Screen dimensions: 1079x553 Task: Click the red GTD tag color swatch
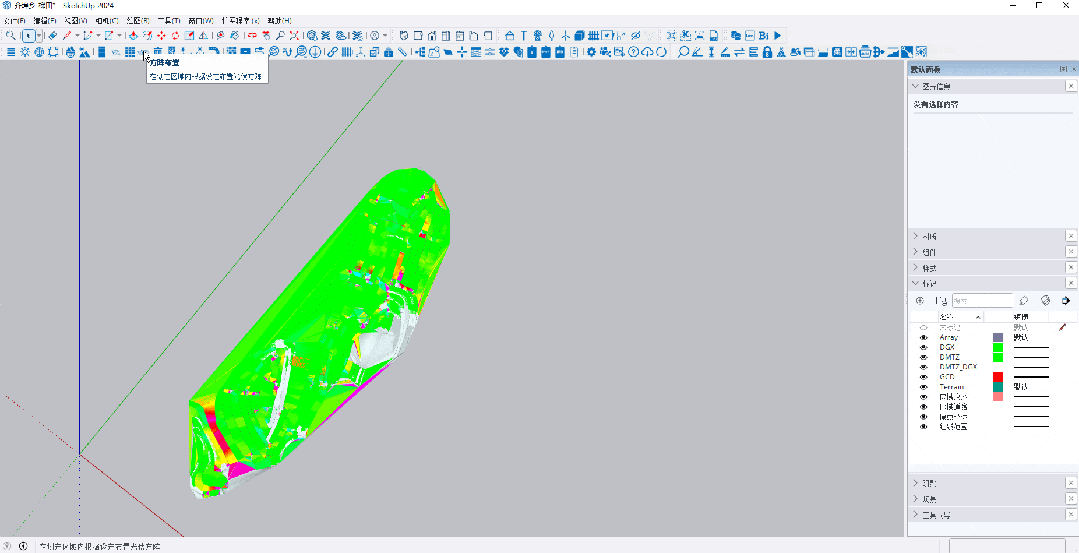997,377
